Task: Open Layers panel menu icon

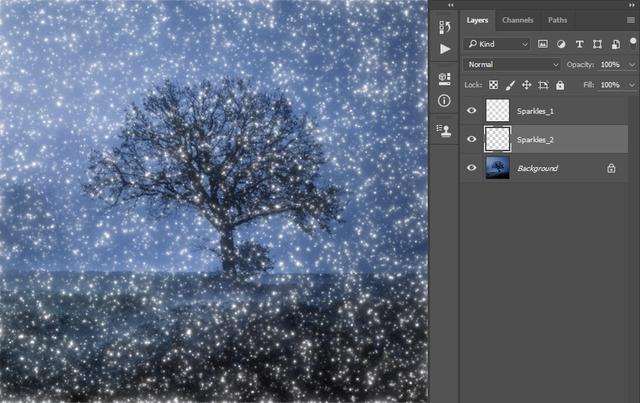Action: pos(631,20)
